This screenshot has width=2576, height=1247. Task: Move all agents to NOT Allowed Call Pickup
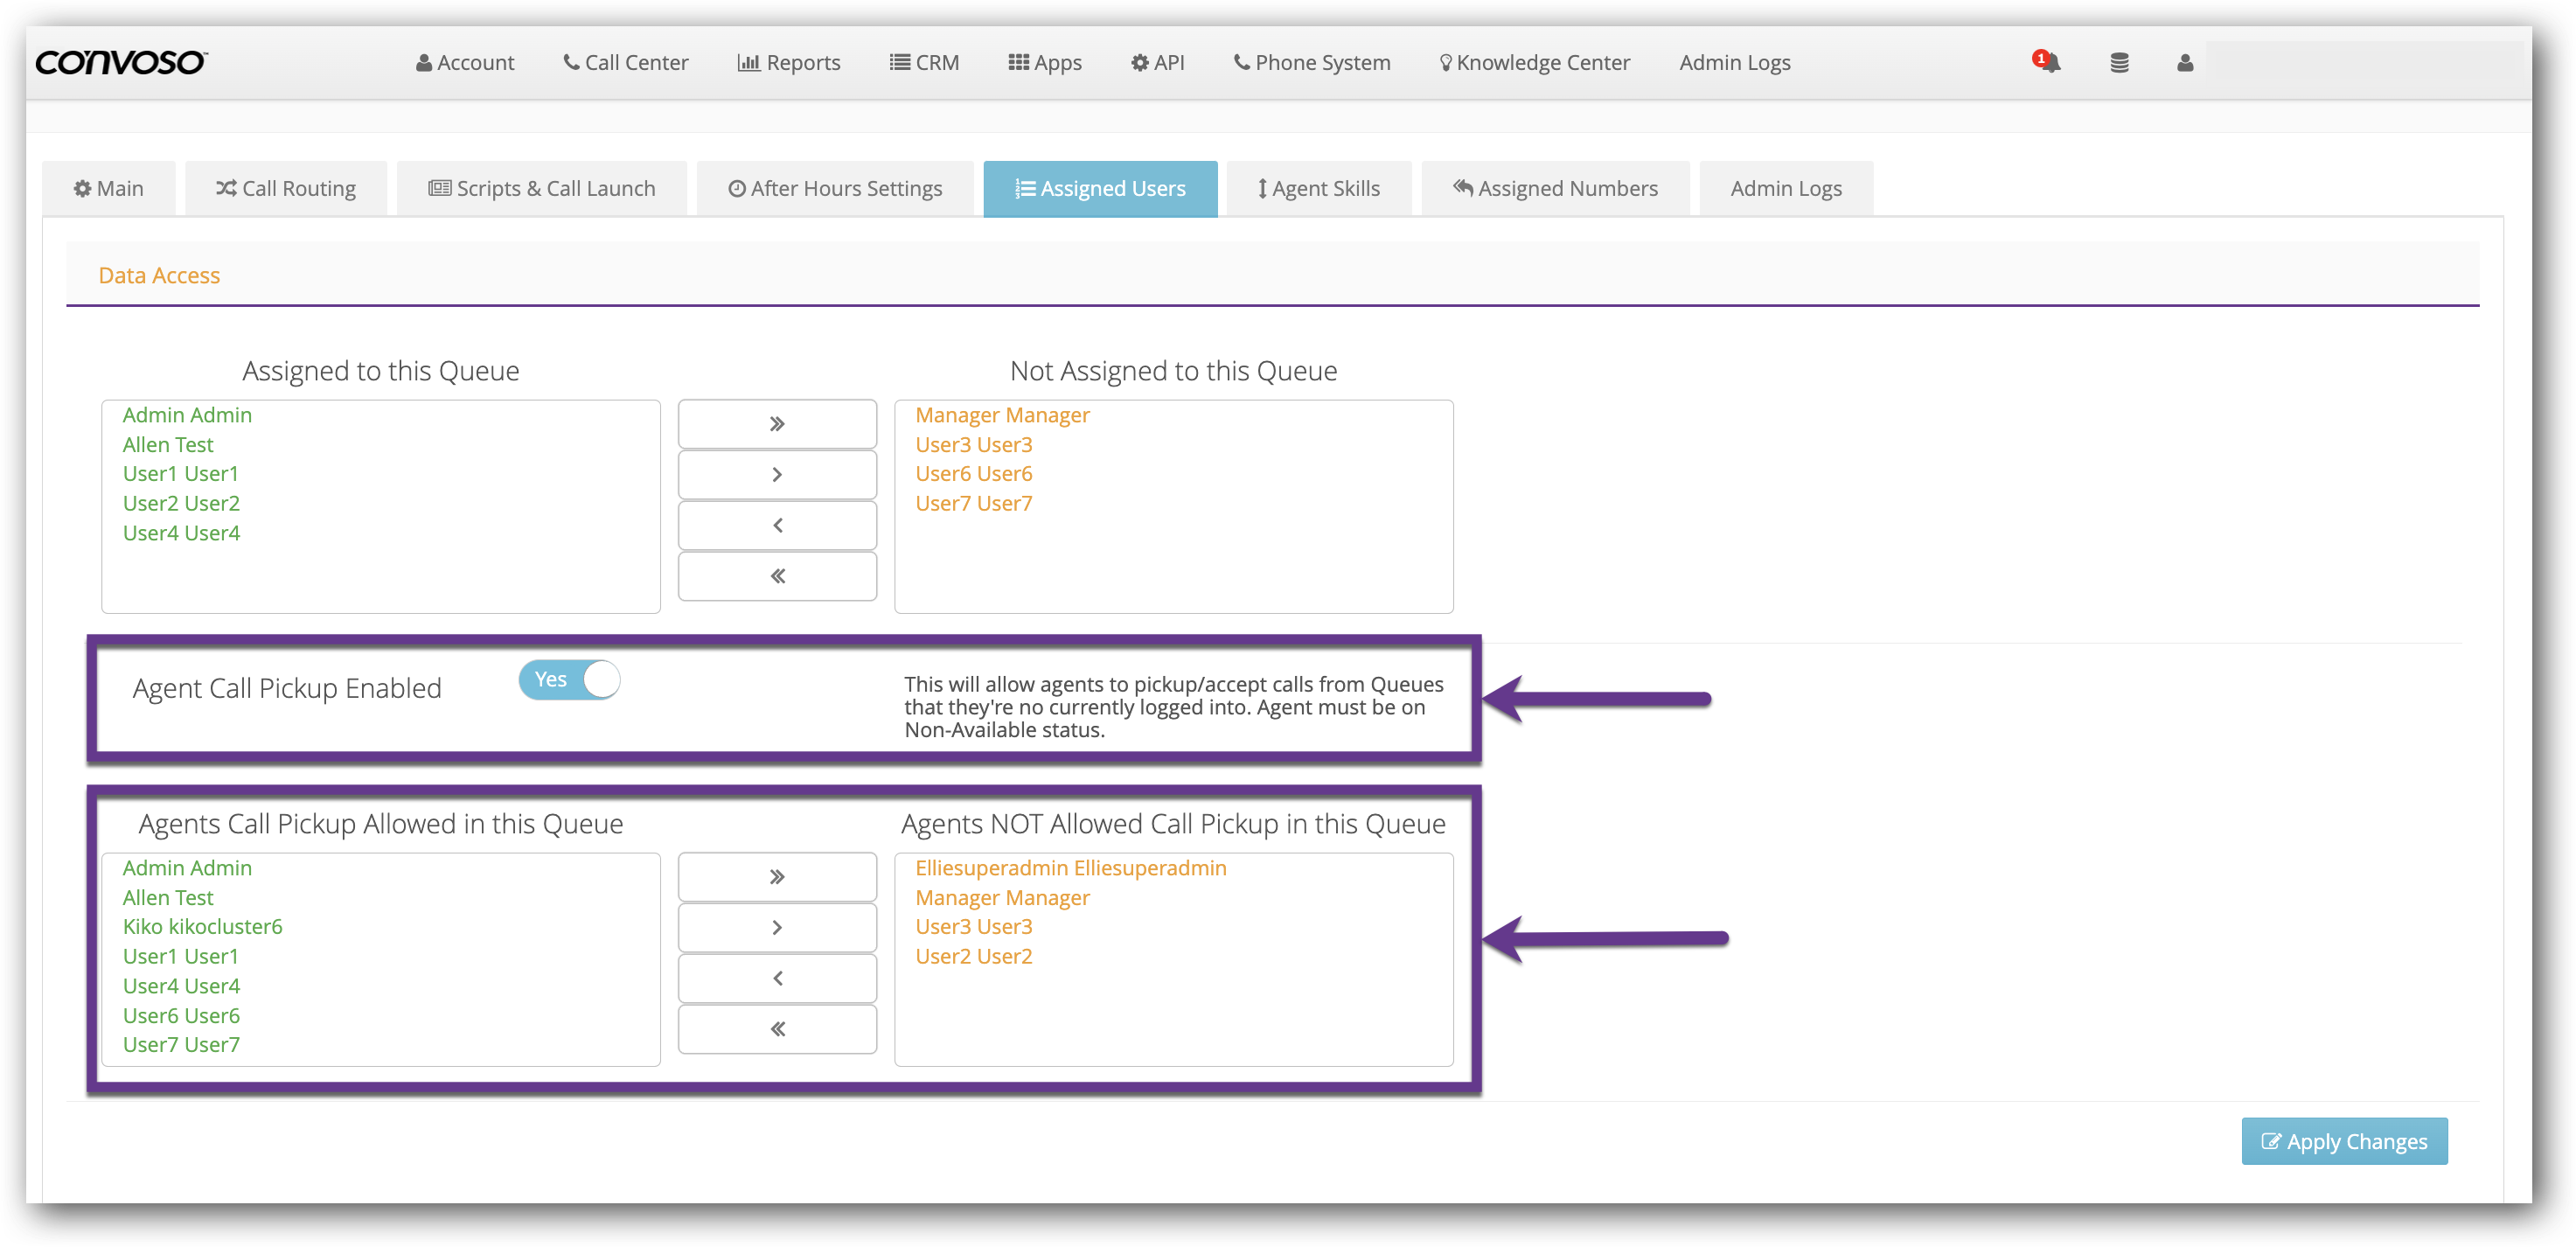[777, 877]
